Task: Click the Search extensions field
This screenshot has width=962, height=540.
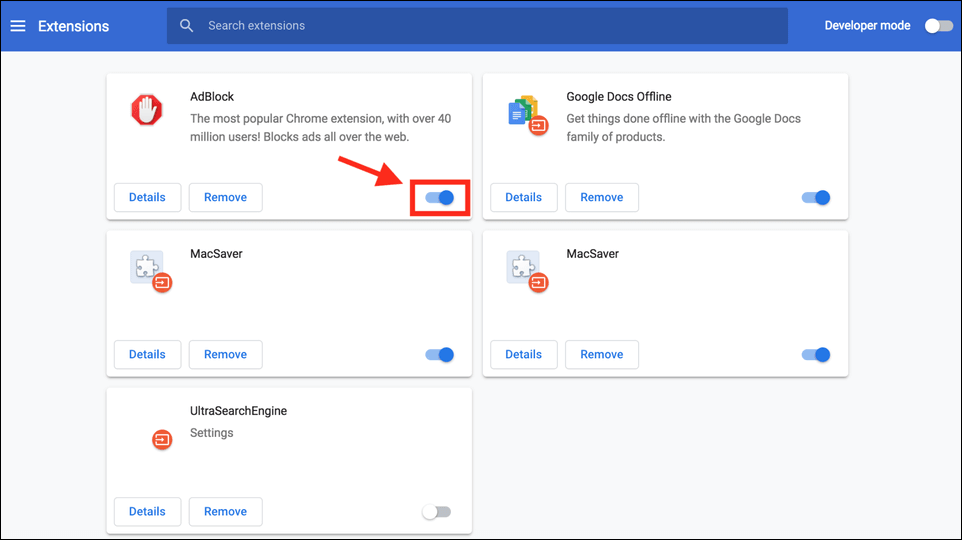Action: click(x=477, y=26)
